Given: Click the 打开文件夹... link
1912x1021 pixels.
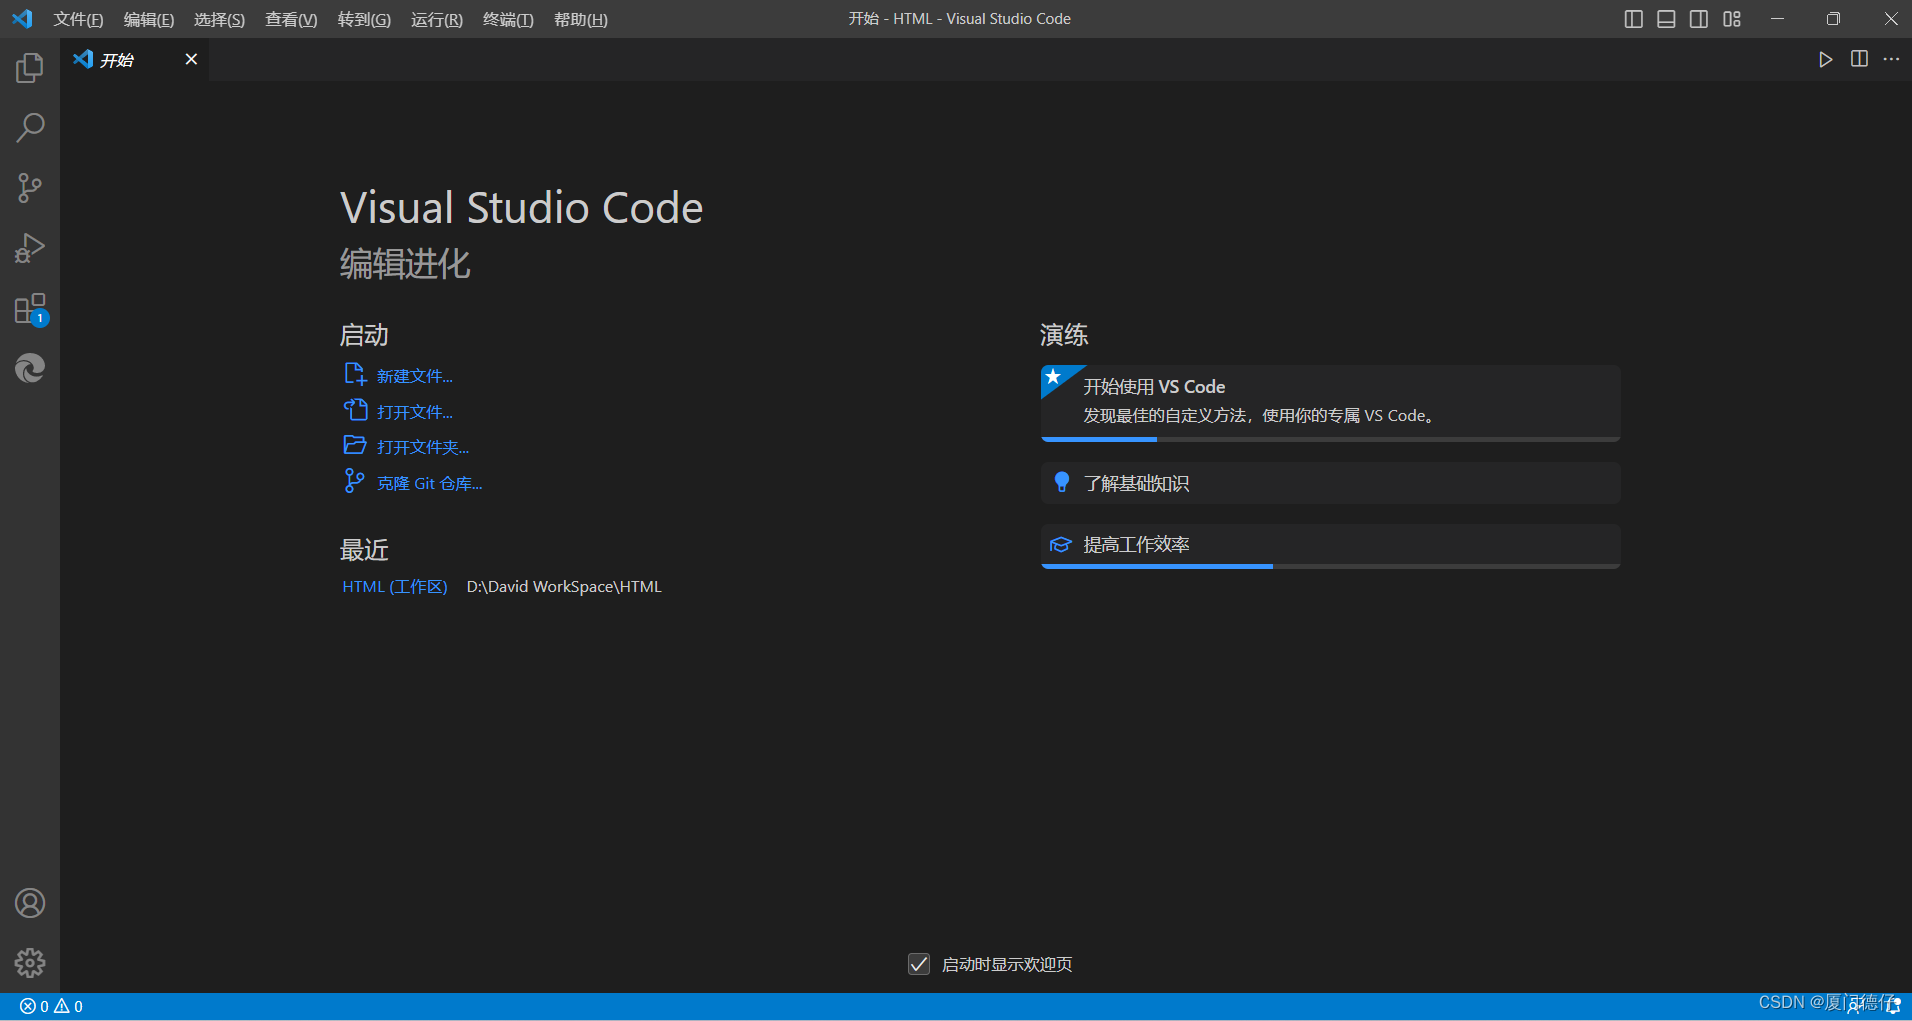Looking at the screenshot, I should pos(423,447).
